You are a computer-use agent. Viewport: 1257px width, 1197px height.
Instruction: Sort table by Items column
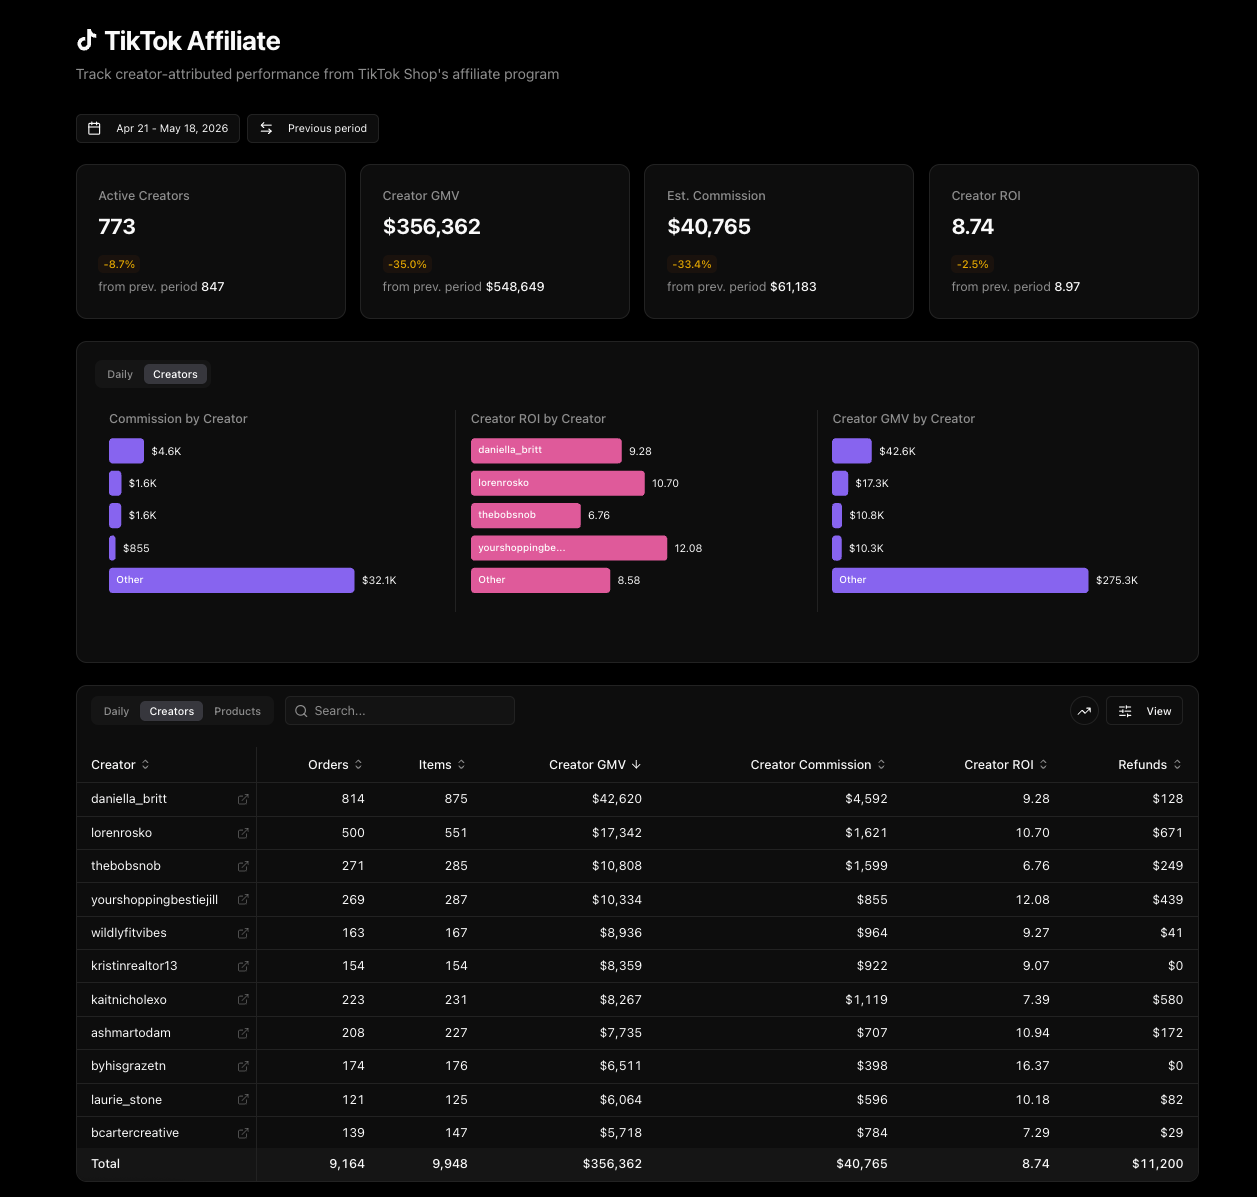pos(442,765)
